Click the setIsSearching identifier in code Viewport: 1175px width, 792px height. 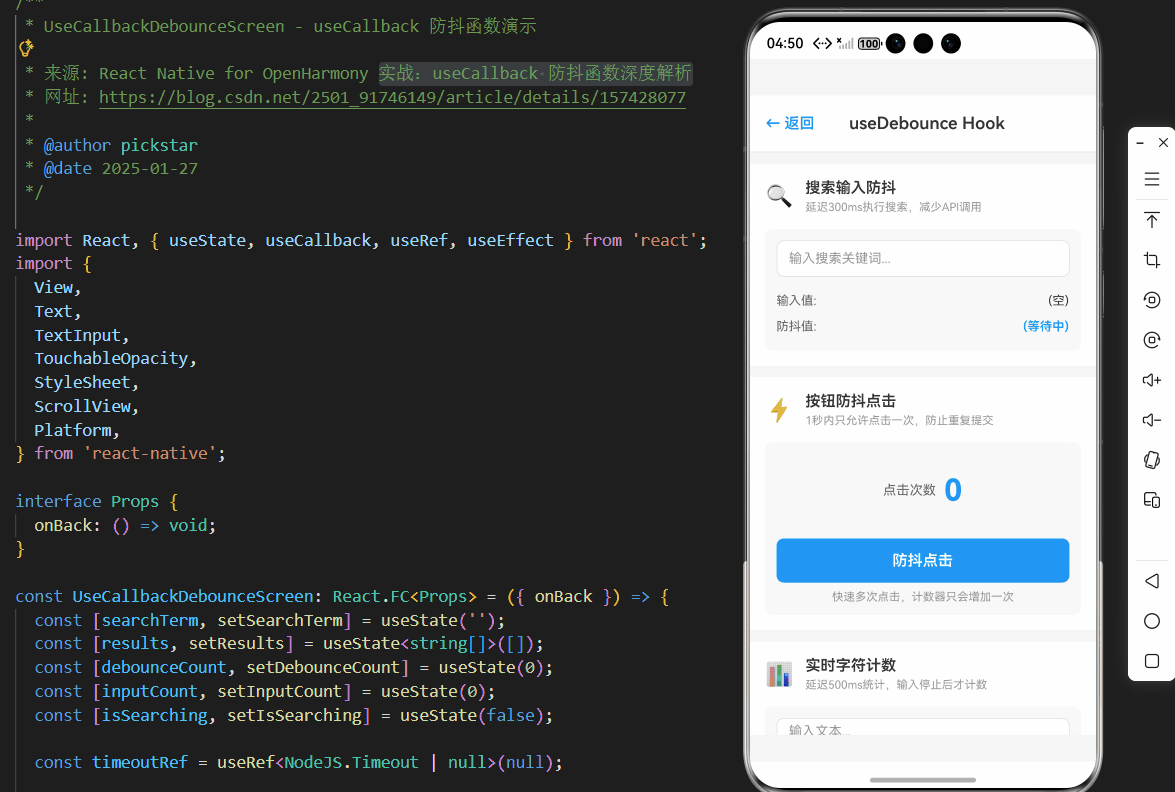point(294,716)
